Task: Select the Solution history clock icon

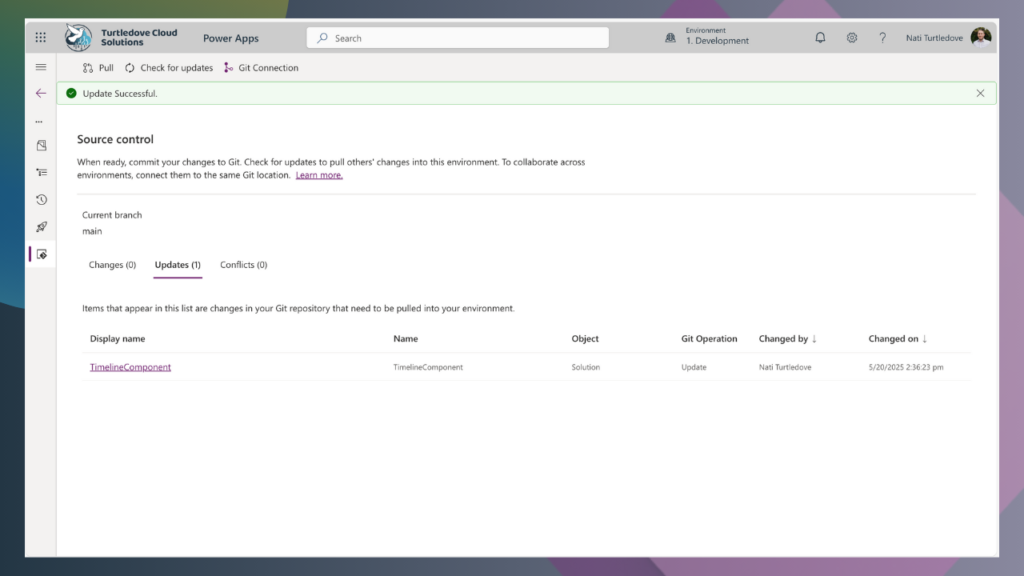Action: coord(40,199)
